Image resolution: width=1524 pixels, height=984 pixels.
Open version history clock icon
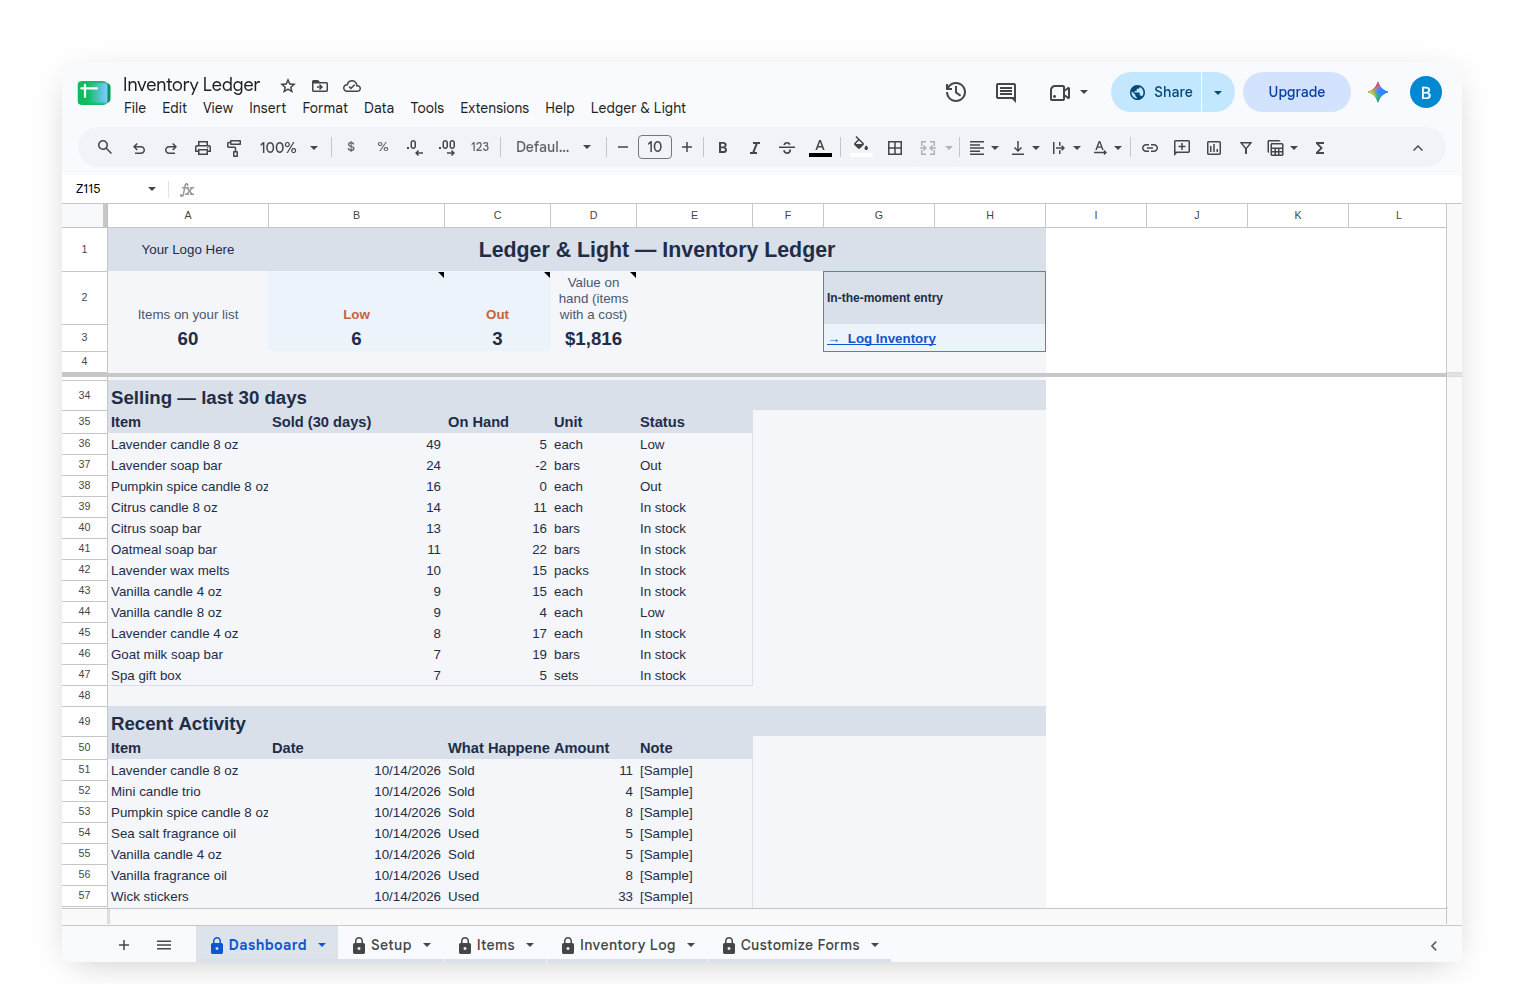(x=956, y=92)
